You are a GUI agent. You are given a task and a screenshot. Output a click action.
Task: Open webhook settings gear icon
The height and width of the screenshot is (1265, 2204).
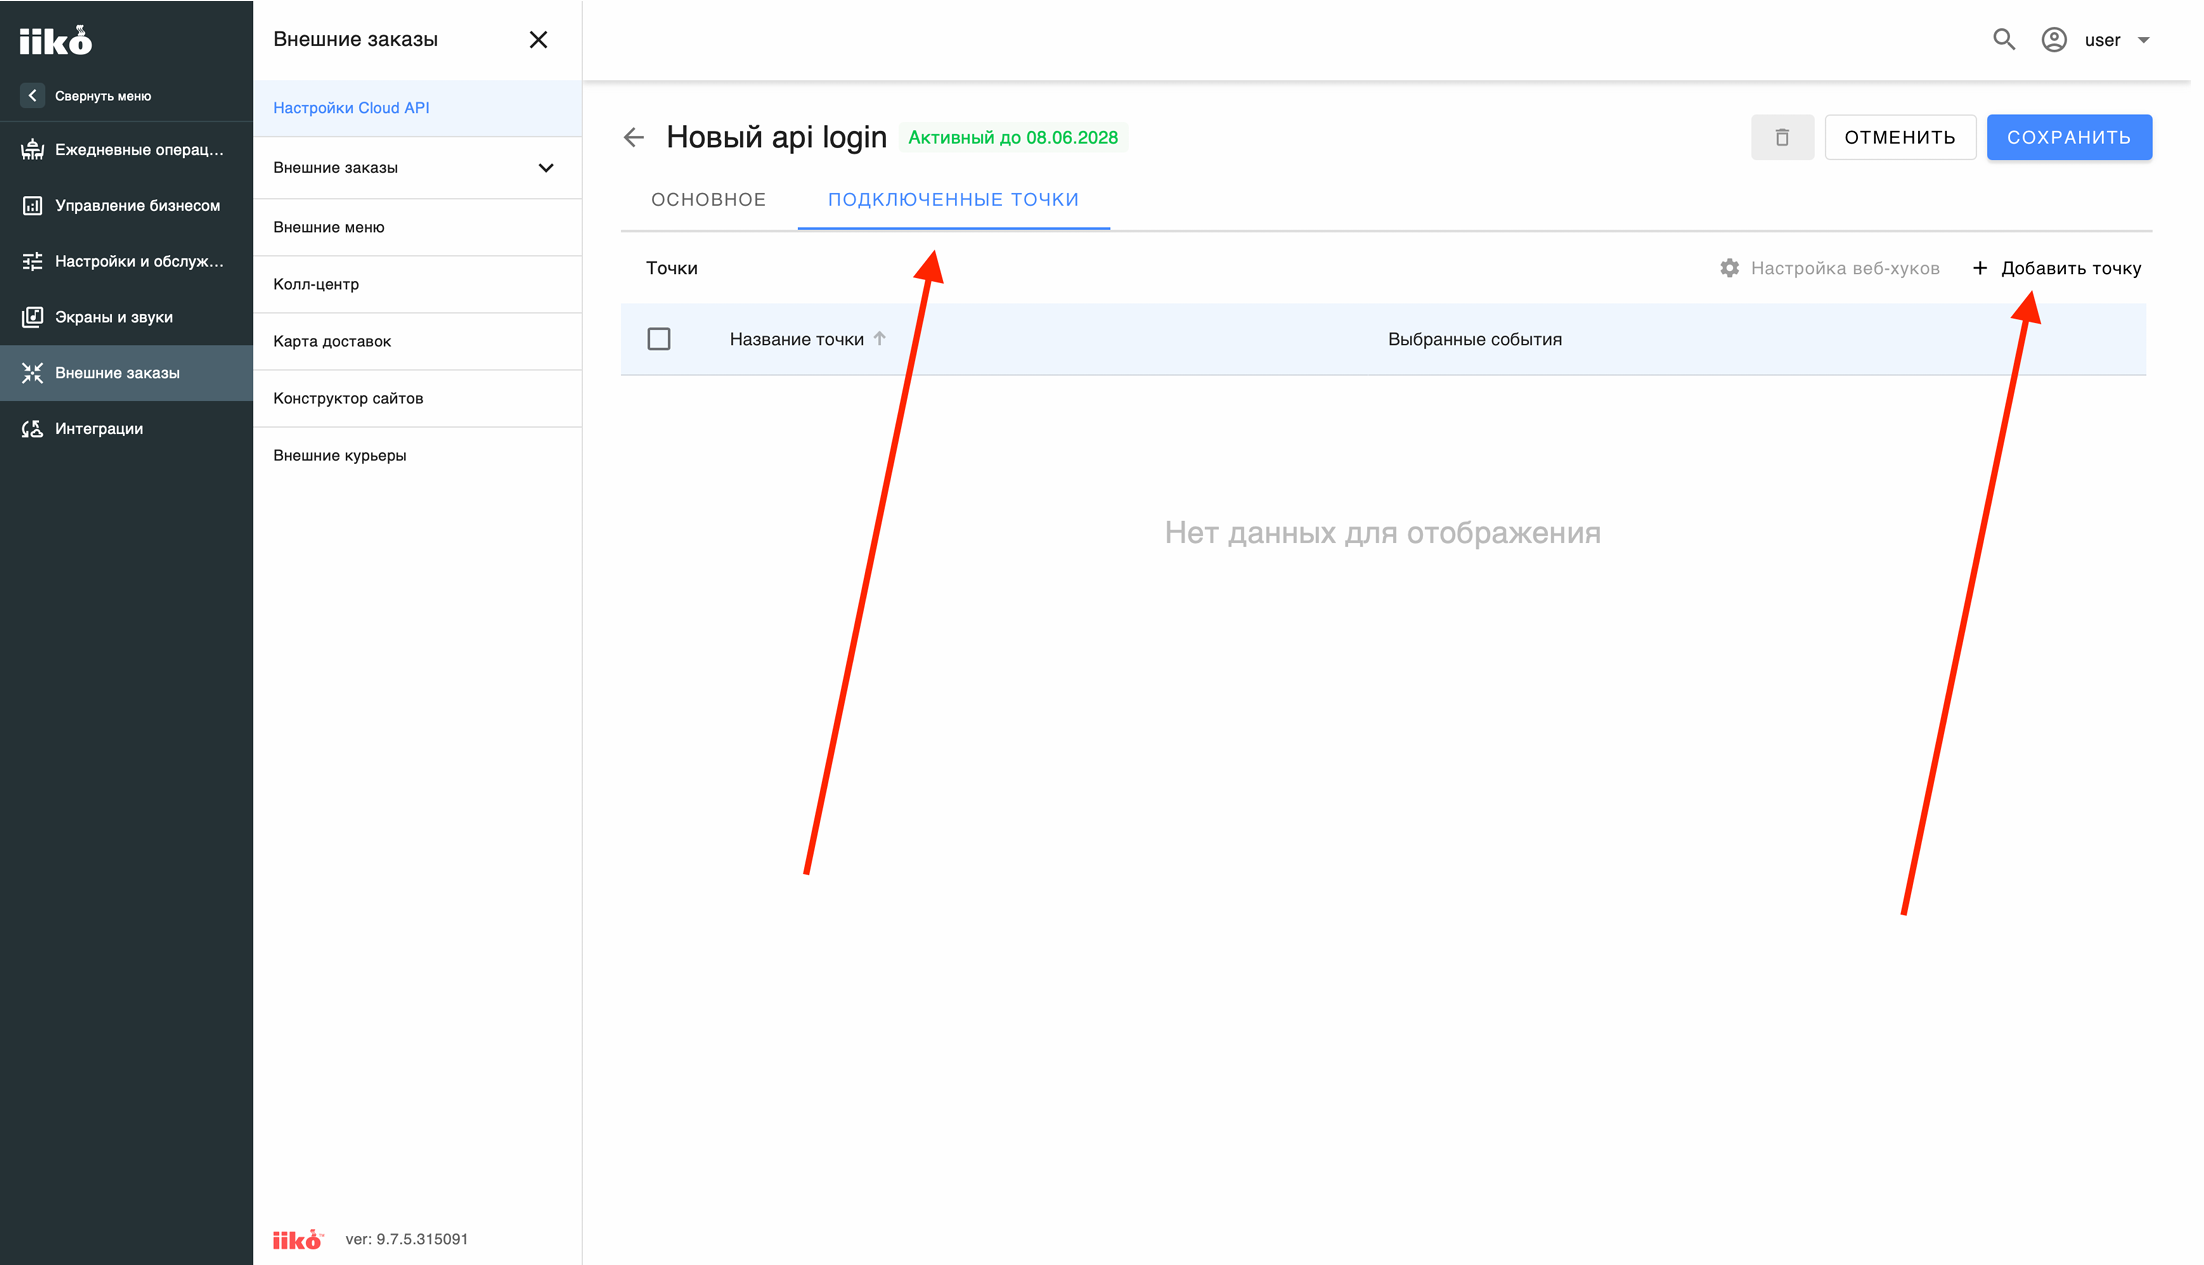click(x=1729, y=268)
